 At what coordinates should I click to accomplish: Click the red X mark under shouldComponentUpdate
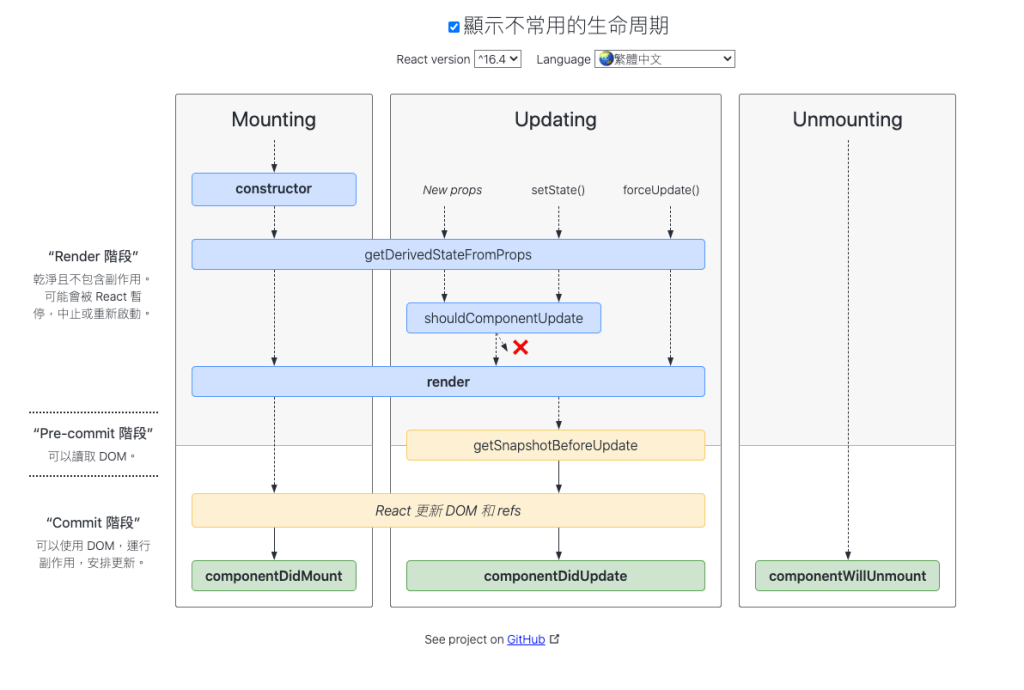[x=520, y=347]
